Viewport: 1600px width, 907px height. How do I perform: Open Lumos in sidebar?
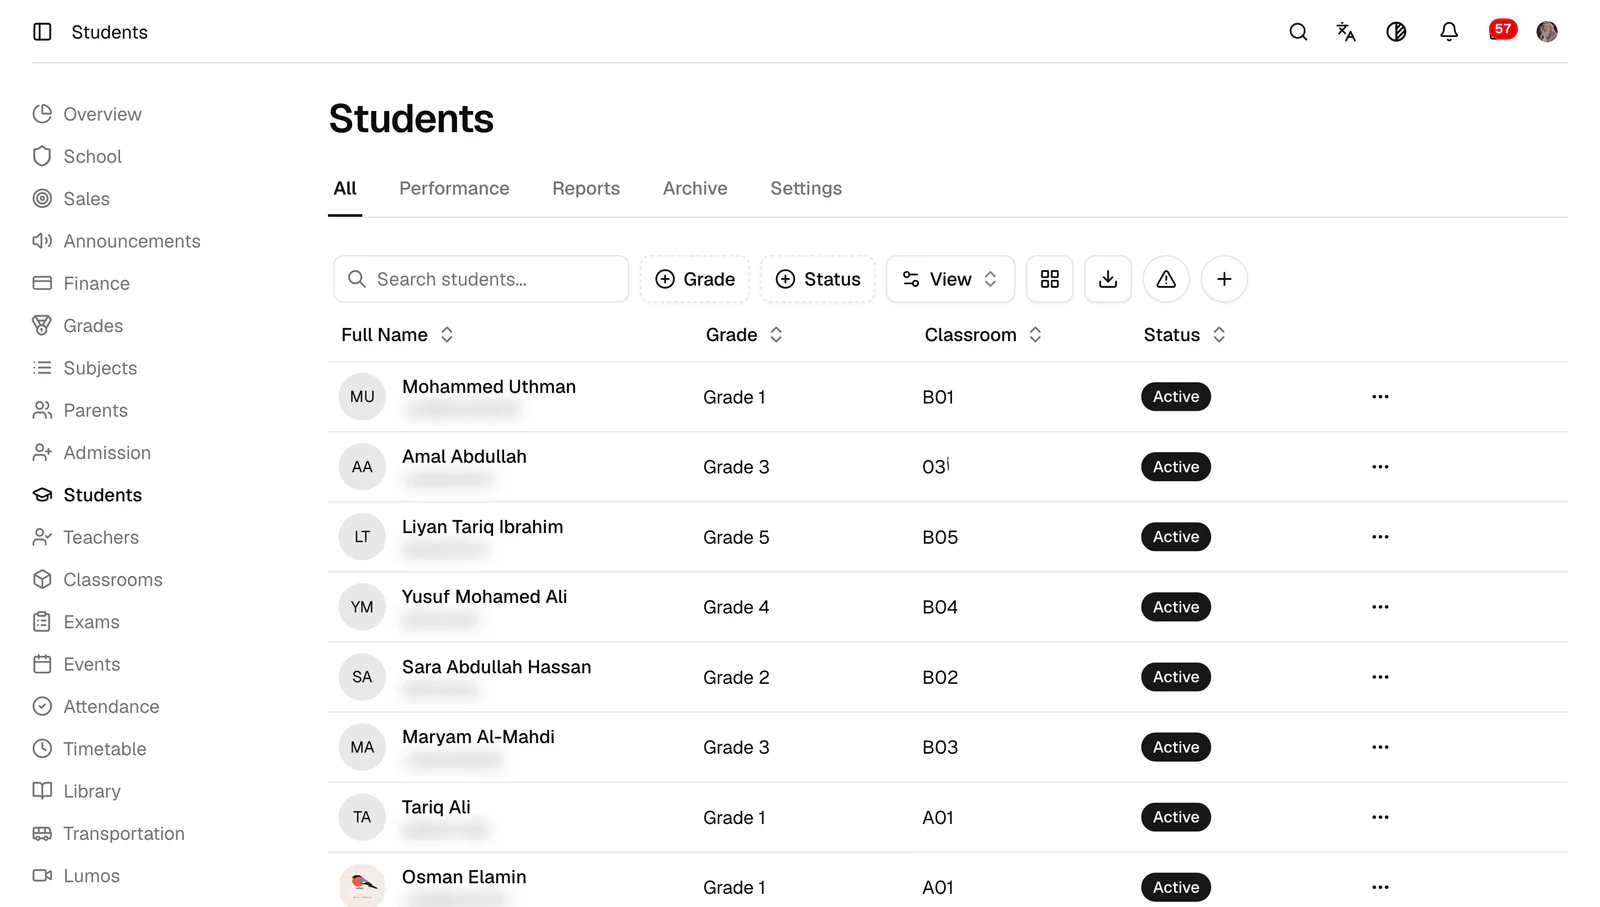tap(76, 876)
